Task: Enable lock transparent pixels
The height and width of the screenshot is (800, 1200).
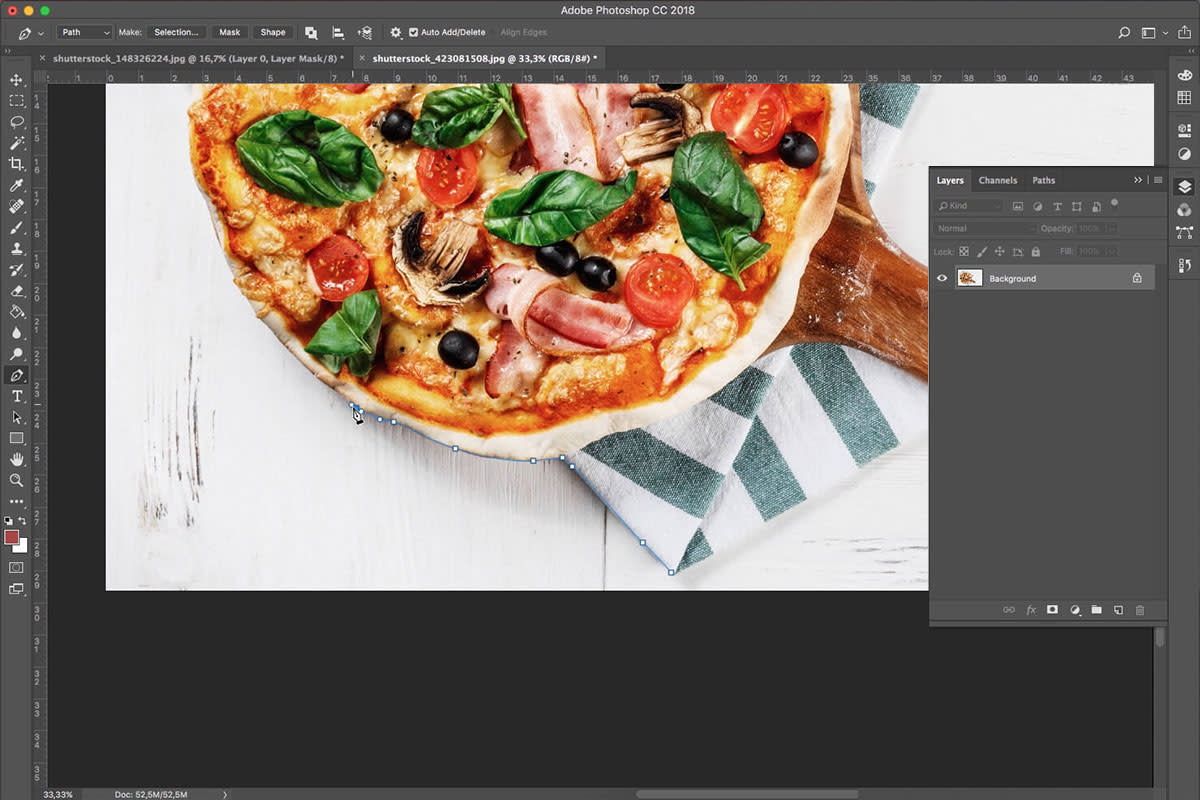Action: point(963,251)
